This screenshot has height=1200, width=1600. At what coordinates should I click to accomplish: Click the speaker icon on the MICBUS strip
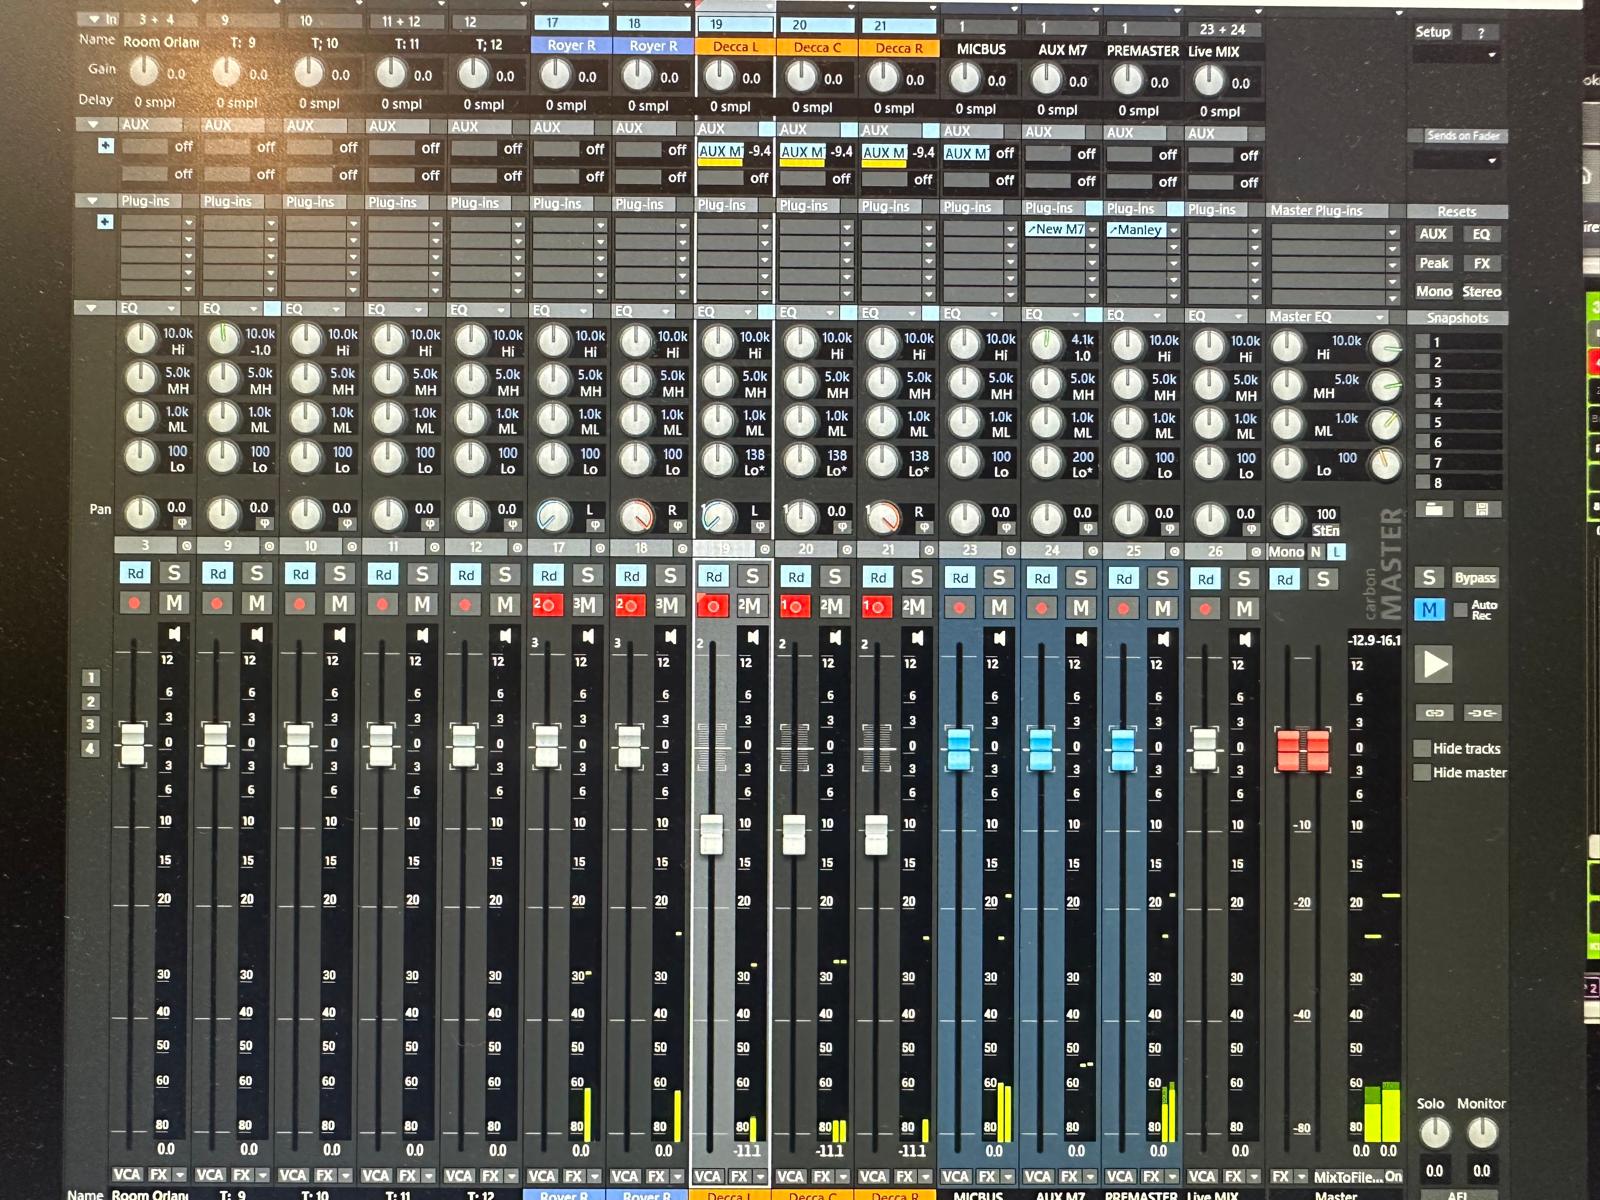tap(999, 637)
